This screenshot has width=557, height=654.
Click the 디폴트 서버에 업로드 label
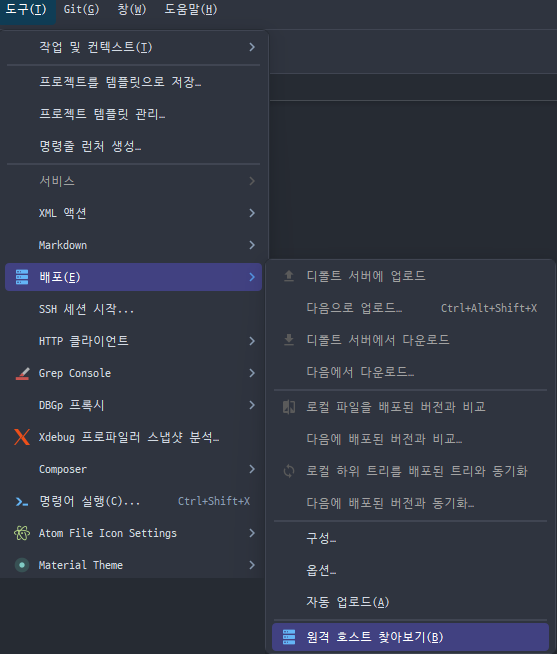[x=366, y=276]
